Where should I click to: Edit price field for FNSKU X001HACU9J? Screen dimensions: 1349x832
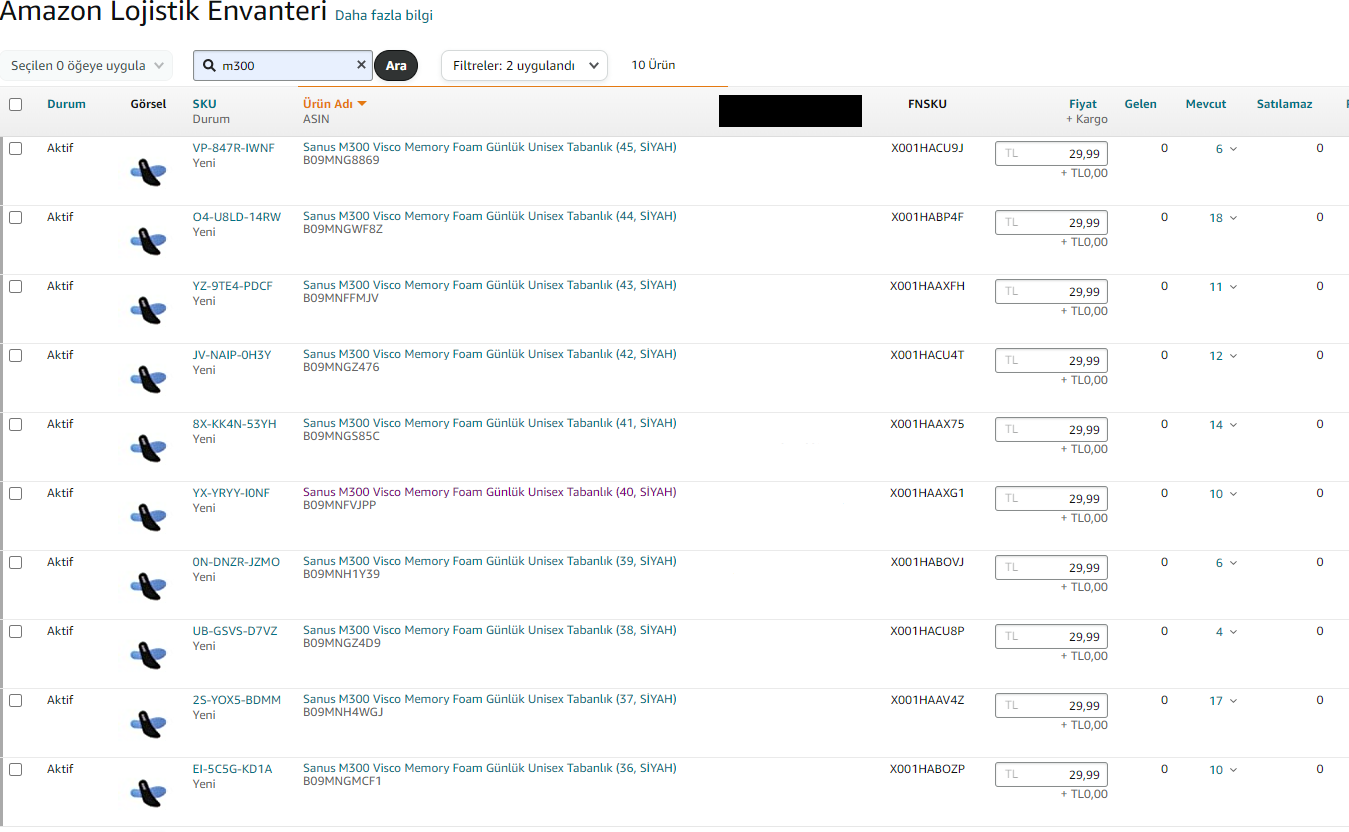(x=1051, y=154)
